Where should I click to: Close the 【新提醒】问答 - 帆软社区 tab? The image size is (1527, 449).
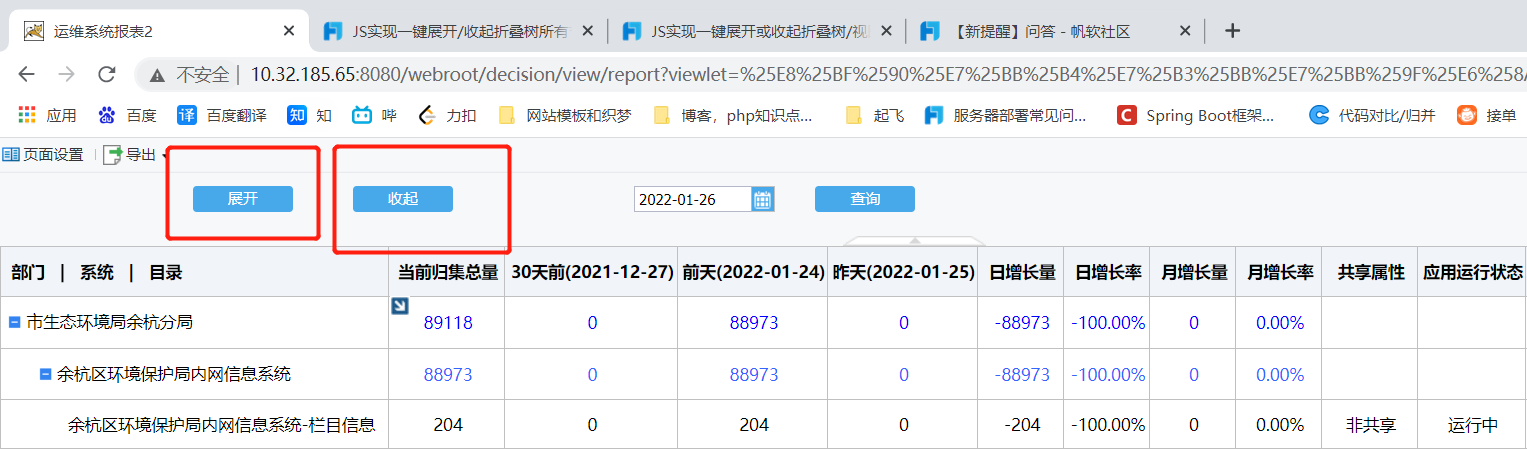pyautogui.click(x=1185, y=31)
